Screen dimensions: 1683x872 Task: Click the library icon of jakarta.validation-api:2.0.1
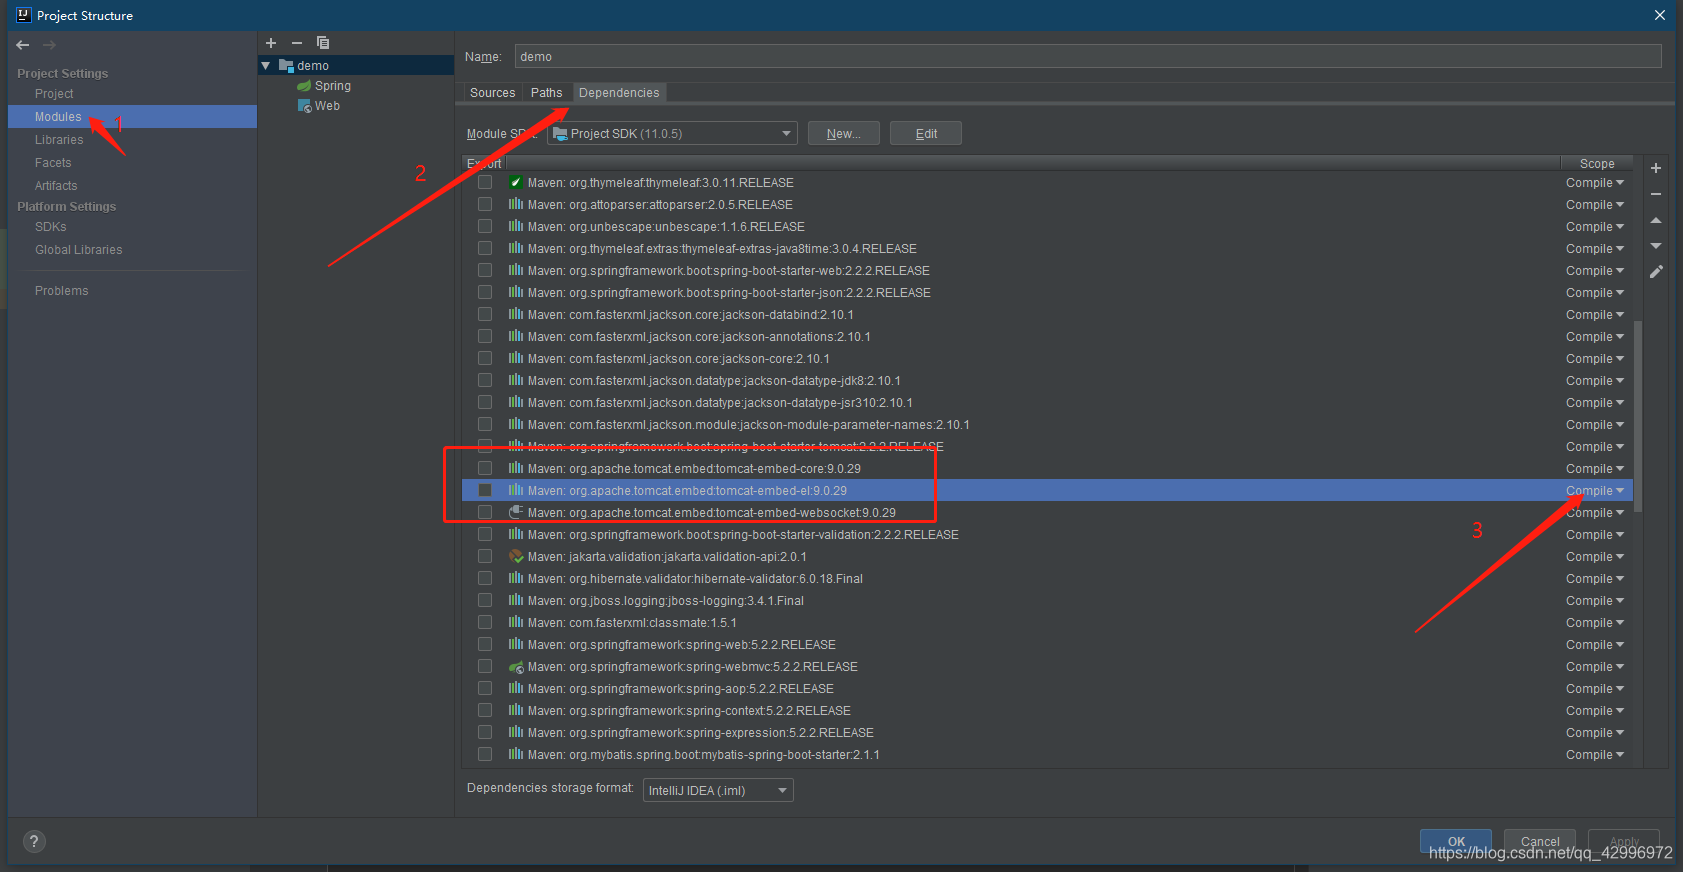(x=516, y=557)
